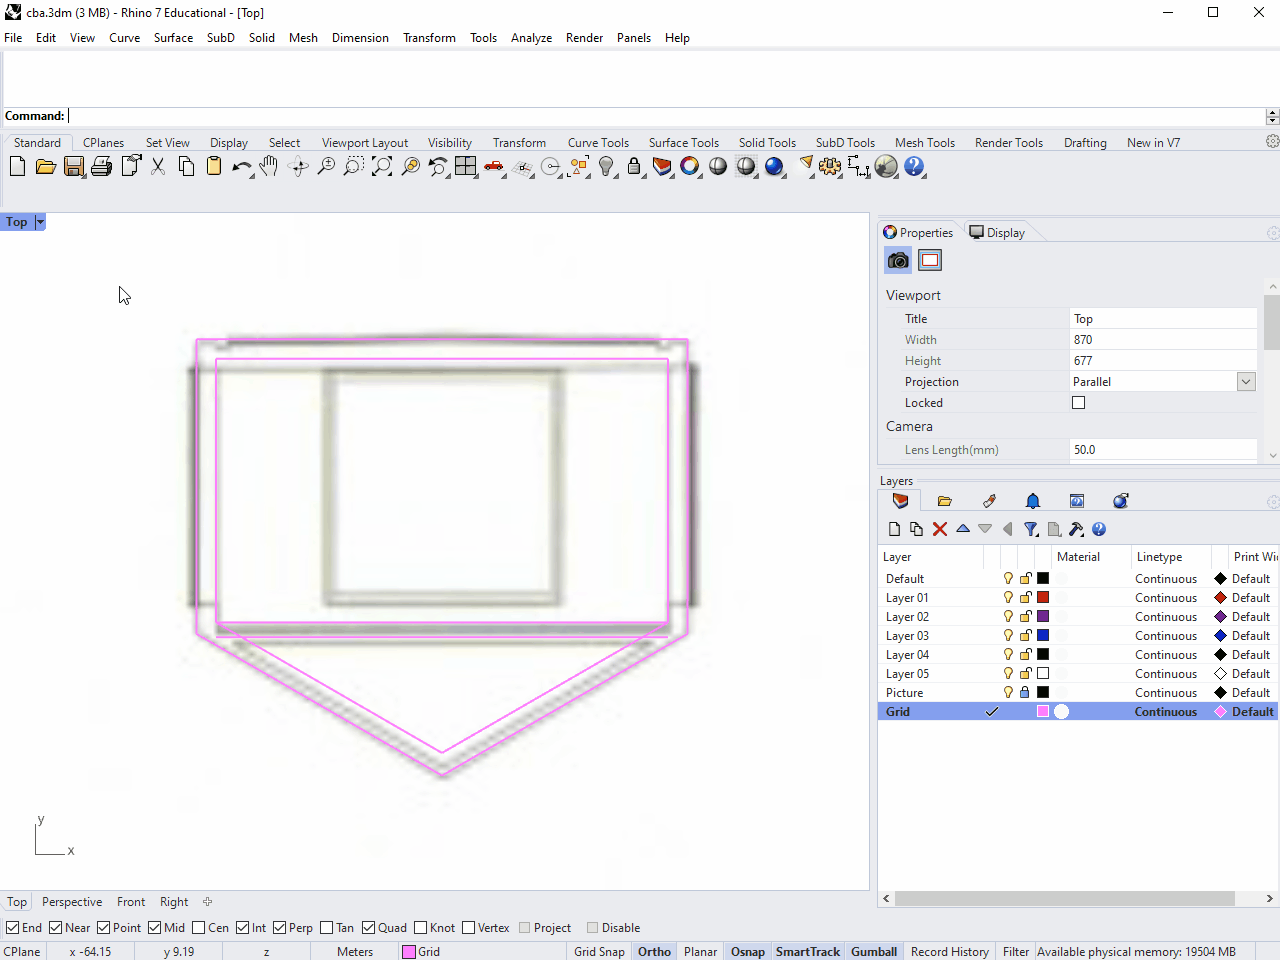The height and width of the screenshot is (960, 1280).
Task: Open the Display panel tab
Action: [997, 233]
